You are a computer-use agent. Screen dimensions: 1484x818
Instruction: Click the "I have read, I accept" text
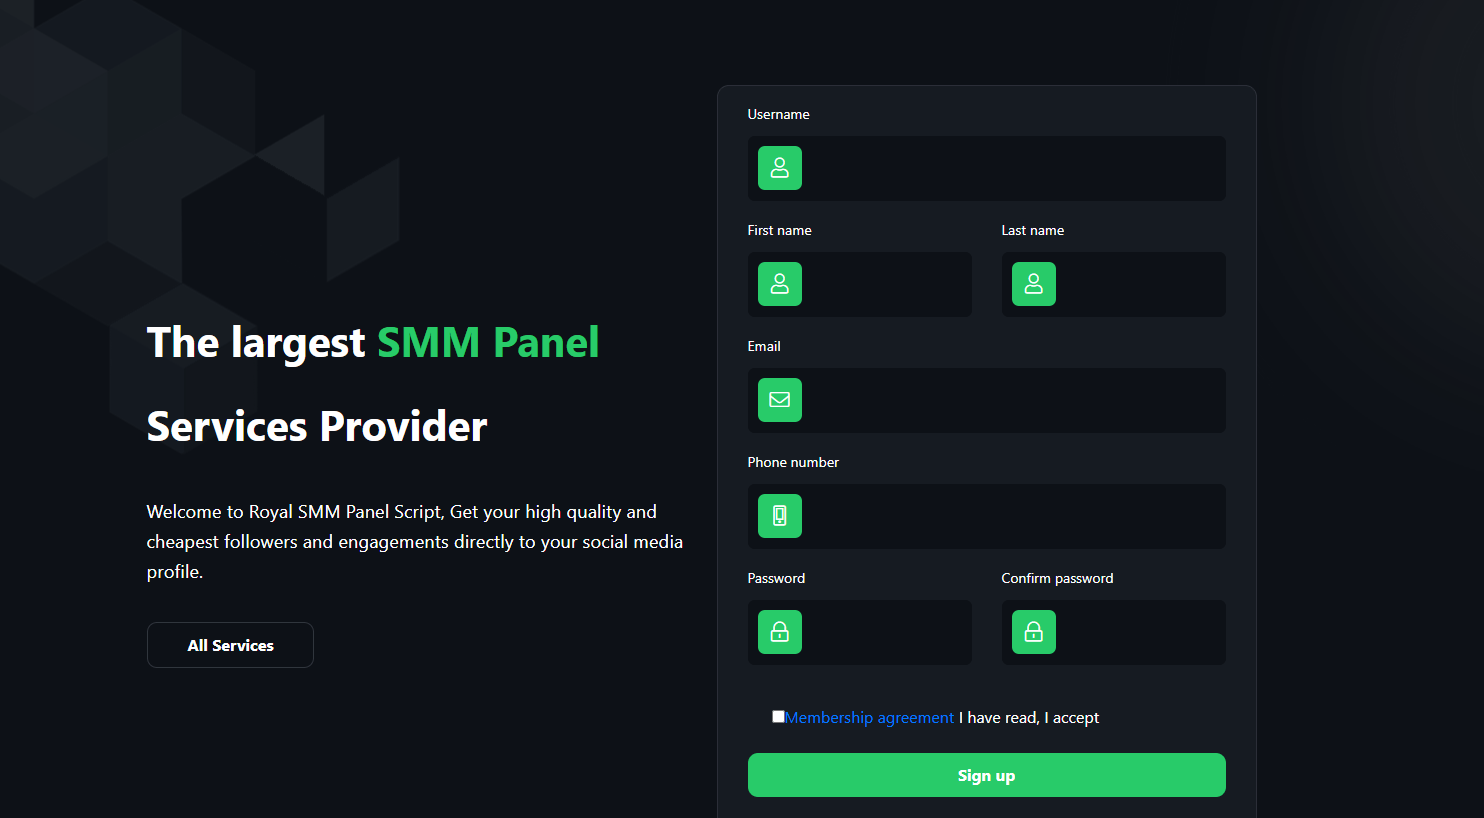click(x=1029, y=718)
